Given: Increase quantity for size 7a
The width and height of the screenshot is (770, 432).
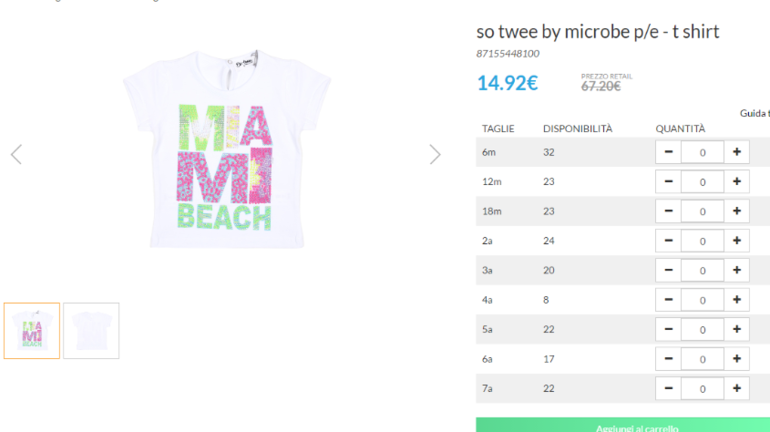Looking at the screenshot, I should click(x=736, y=388).
